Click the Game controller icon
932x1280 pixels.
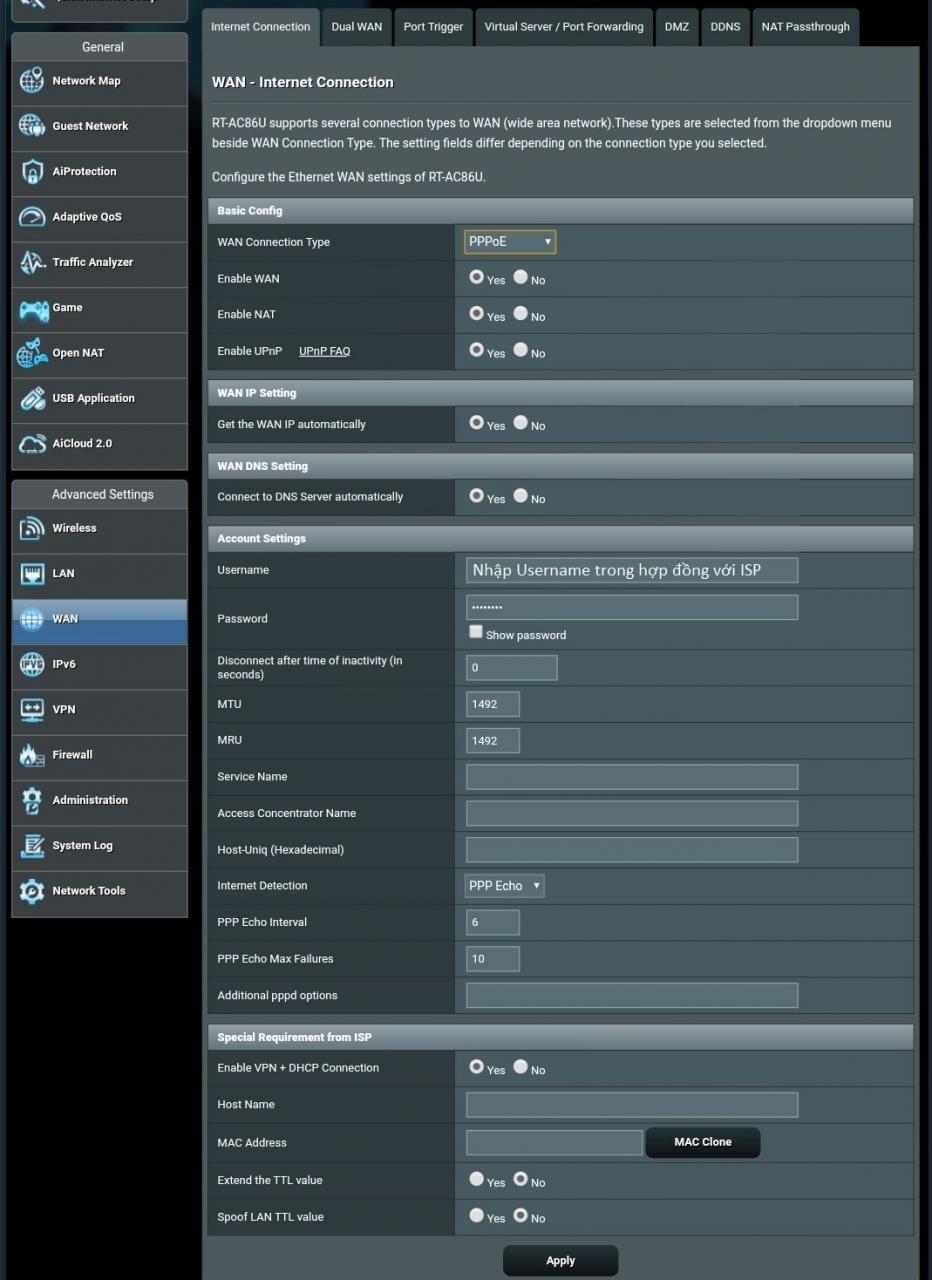(x=33, y=308)
